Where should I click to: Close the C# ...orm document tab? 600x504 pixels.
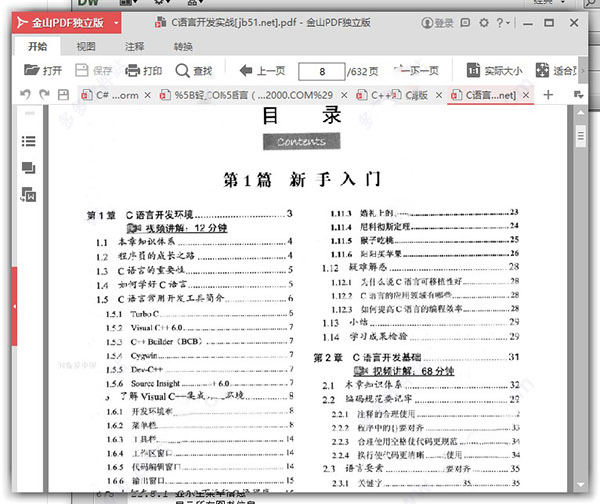click(147, 95)
